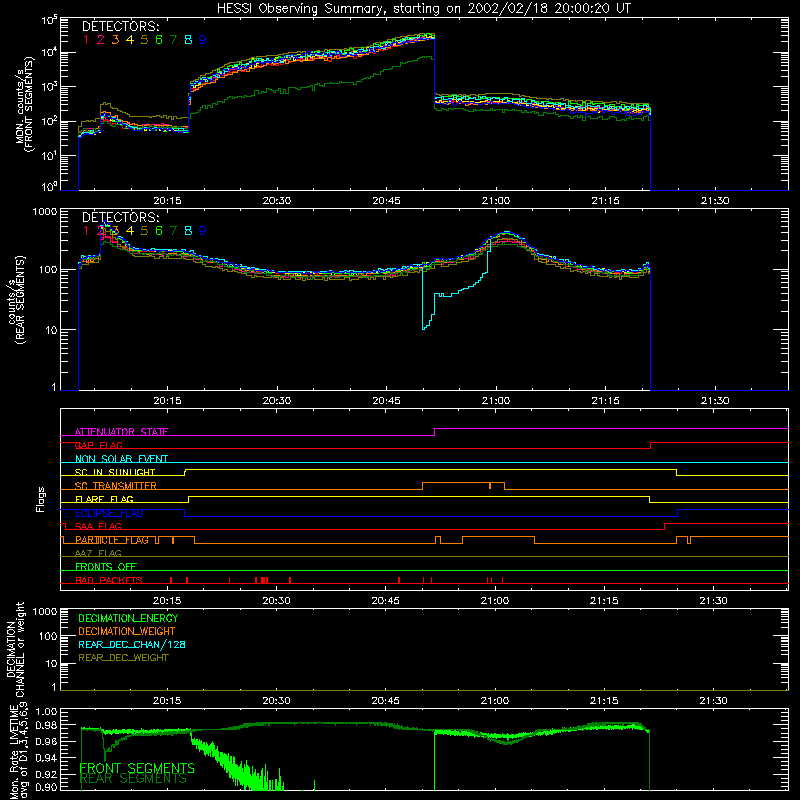Select detector 4 in the front segments legend

(130, 40)
